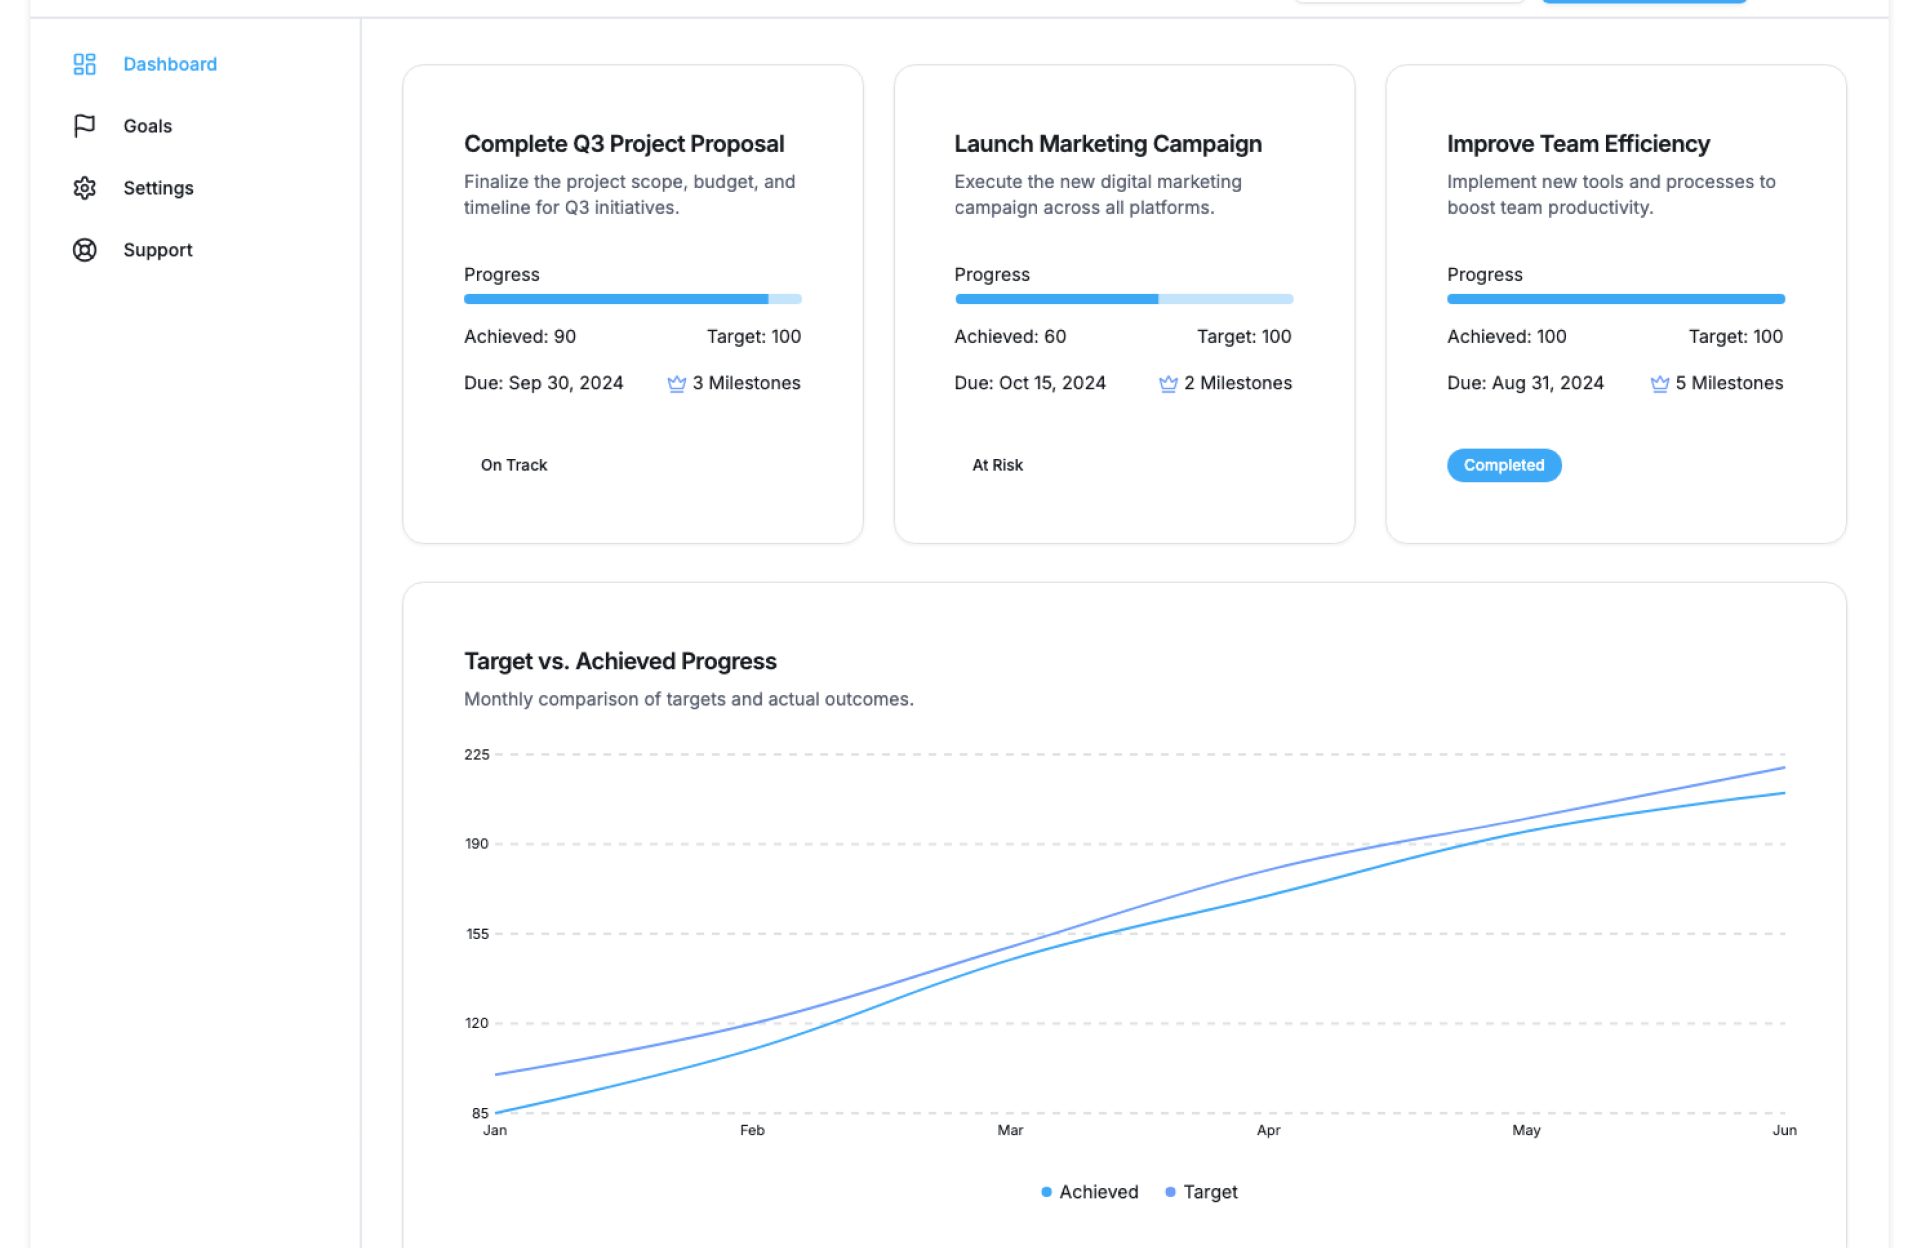Image resolution: width=1920 pixels, height=1248 pixels.
Task: Click the On Track status badge
Action: [514, 465]
